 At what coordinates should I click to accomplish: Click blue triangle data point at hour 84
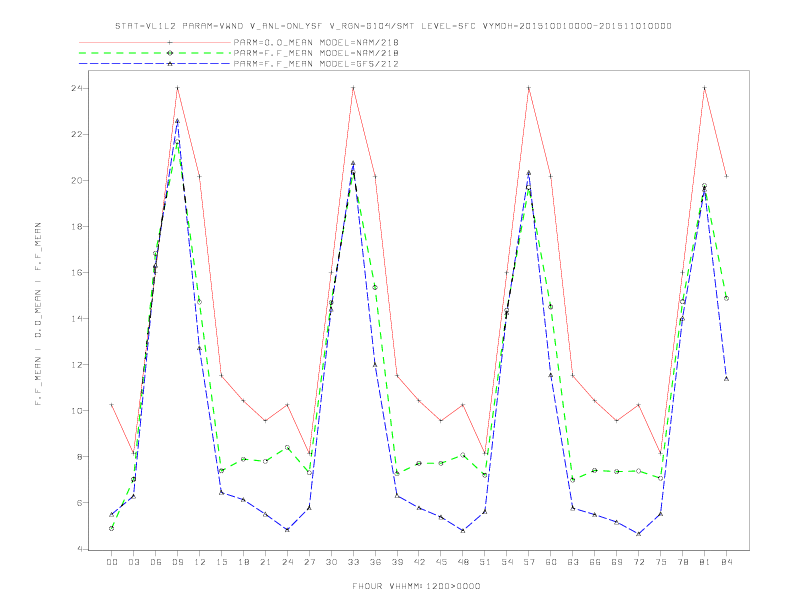coord(726,378)
